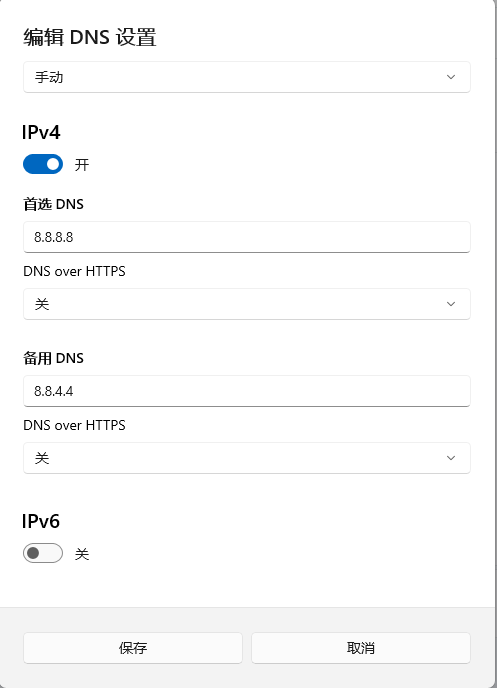Screen dimensions: 497x688
Task: Click the IPv6 section heading
Action: pos(41,521)
